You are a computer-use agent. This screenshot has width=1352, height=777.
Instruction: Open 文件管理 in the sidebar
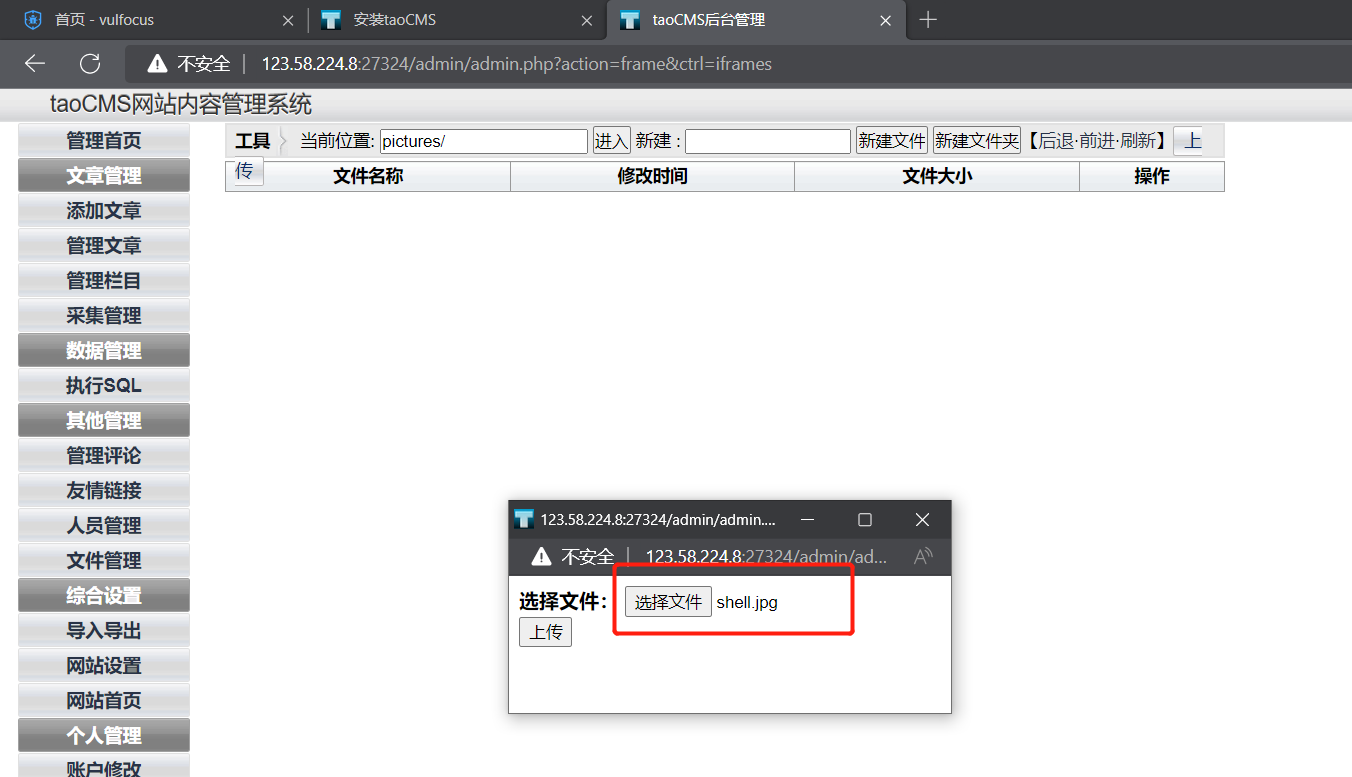(x=104, y=561)
